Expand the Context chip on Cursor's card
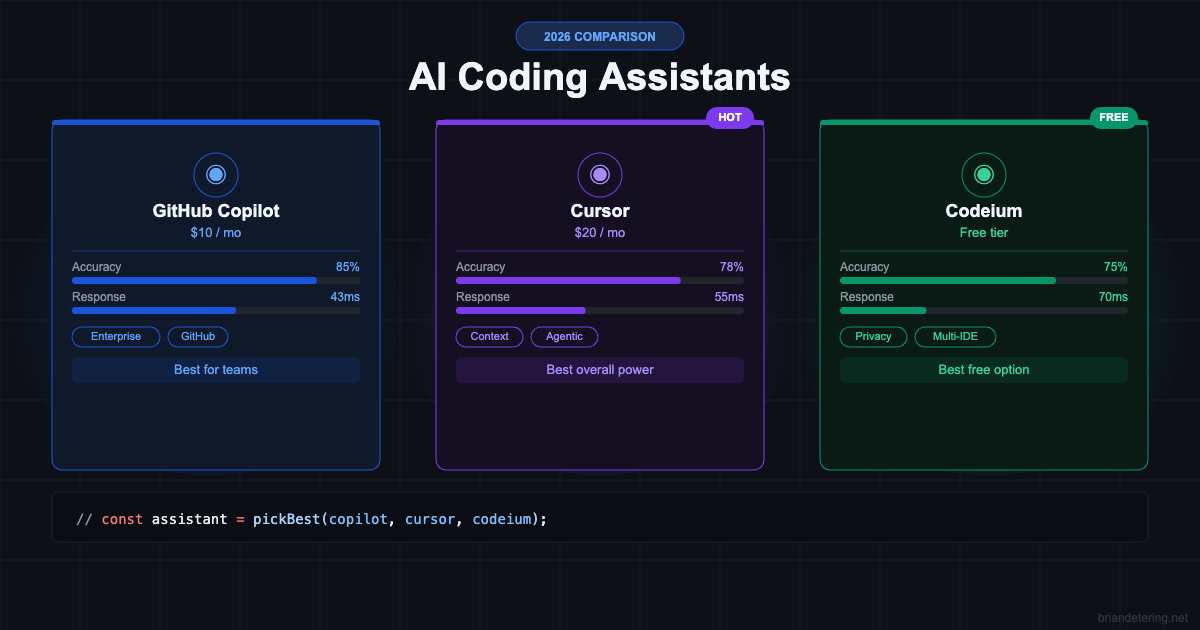The height and width of the screenshot is (630, 1200). pos(489,337)
